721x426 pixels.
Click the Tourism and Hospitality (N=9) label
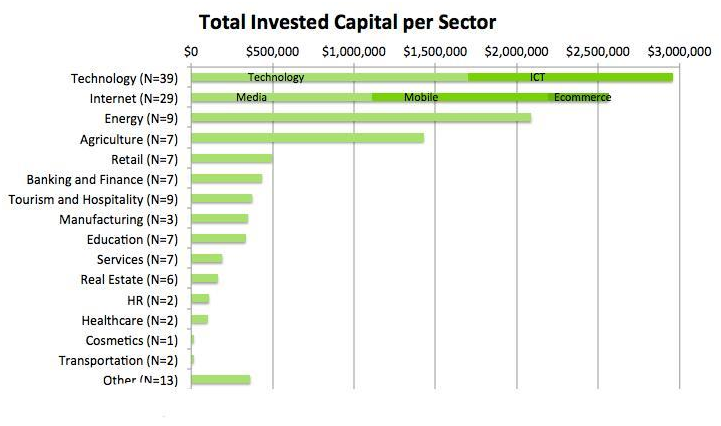coord(93,199)
